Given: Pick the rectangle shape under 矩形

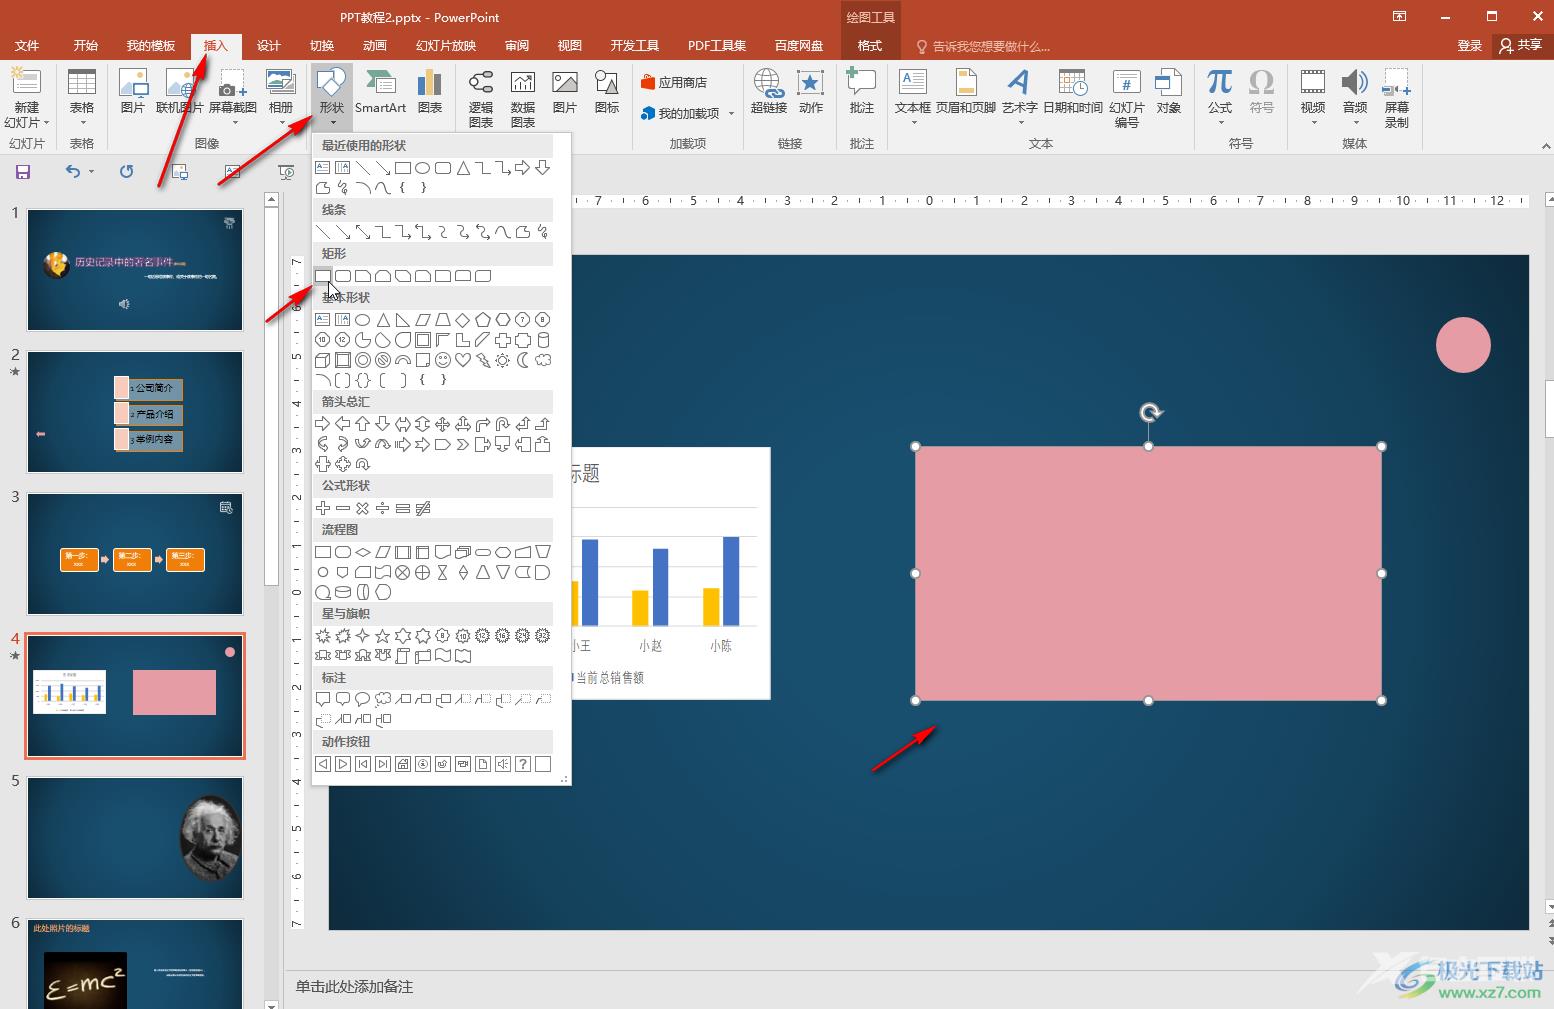Looking at the screenshot, I should (323, 275).
